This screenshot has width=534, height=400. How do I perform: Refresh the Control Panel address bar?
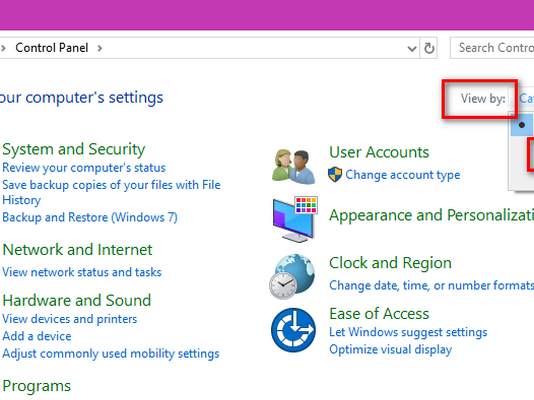point(429,48)
